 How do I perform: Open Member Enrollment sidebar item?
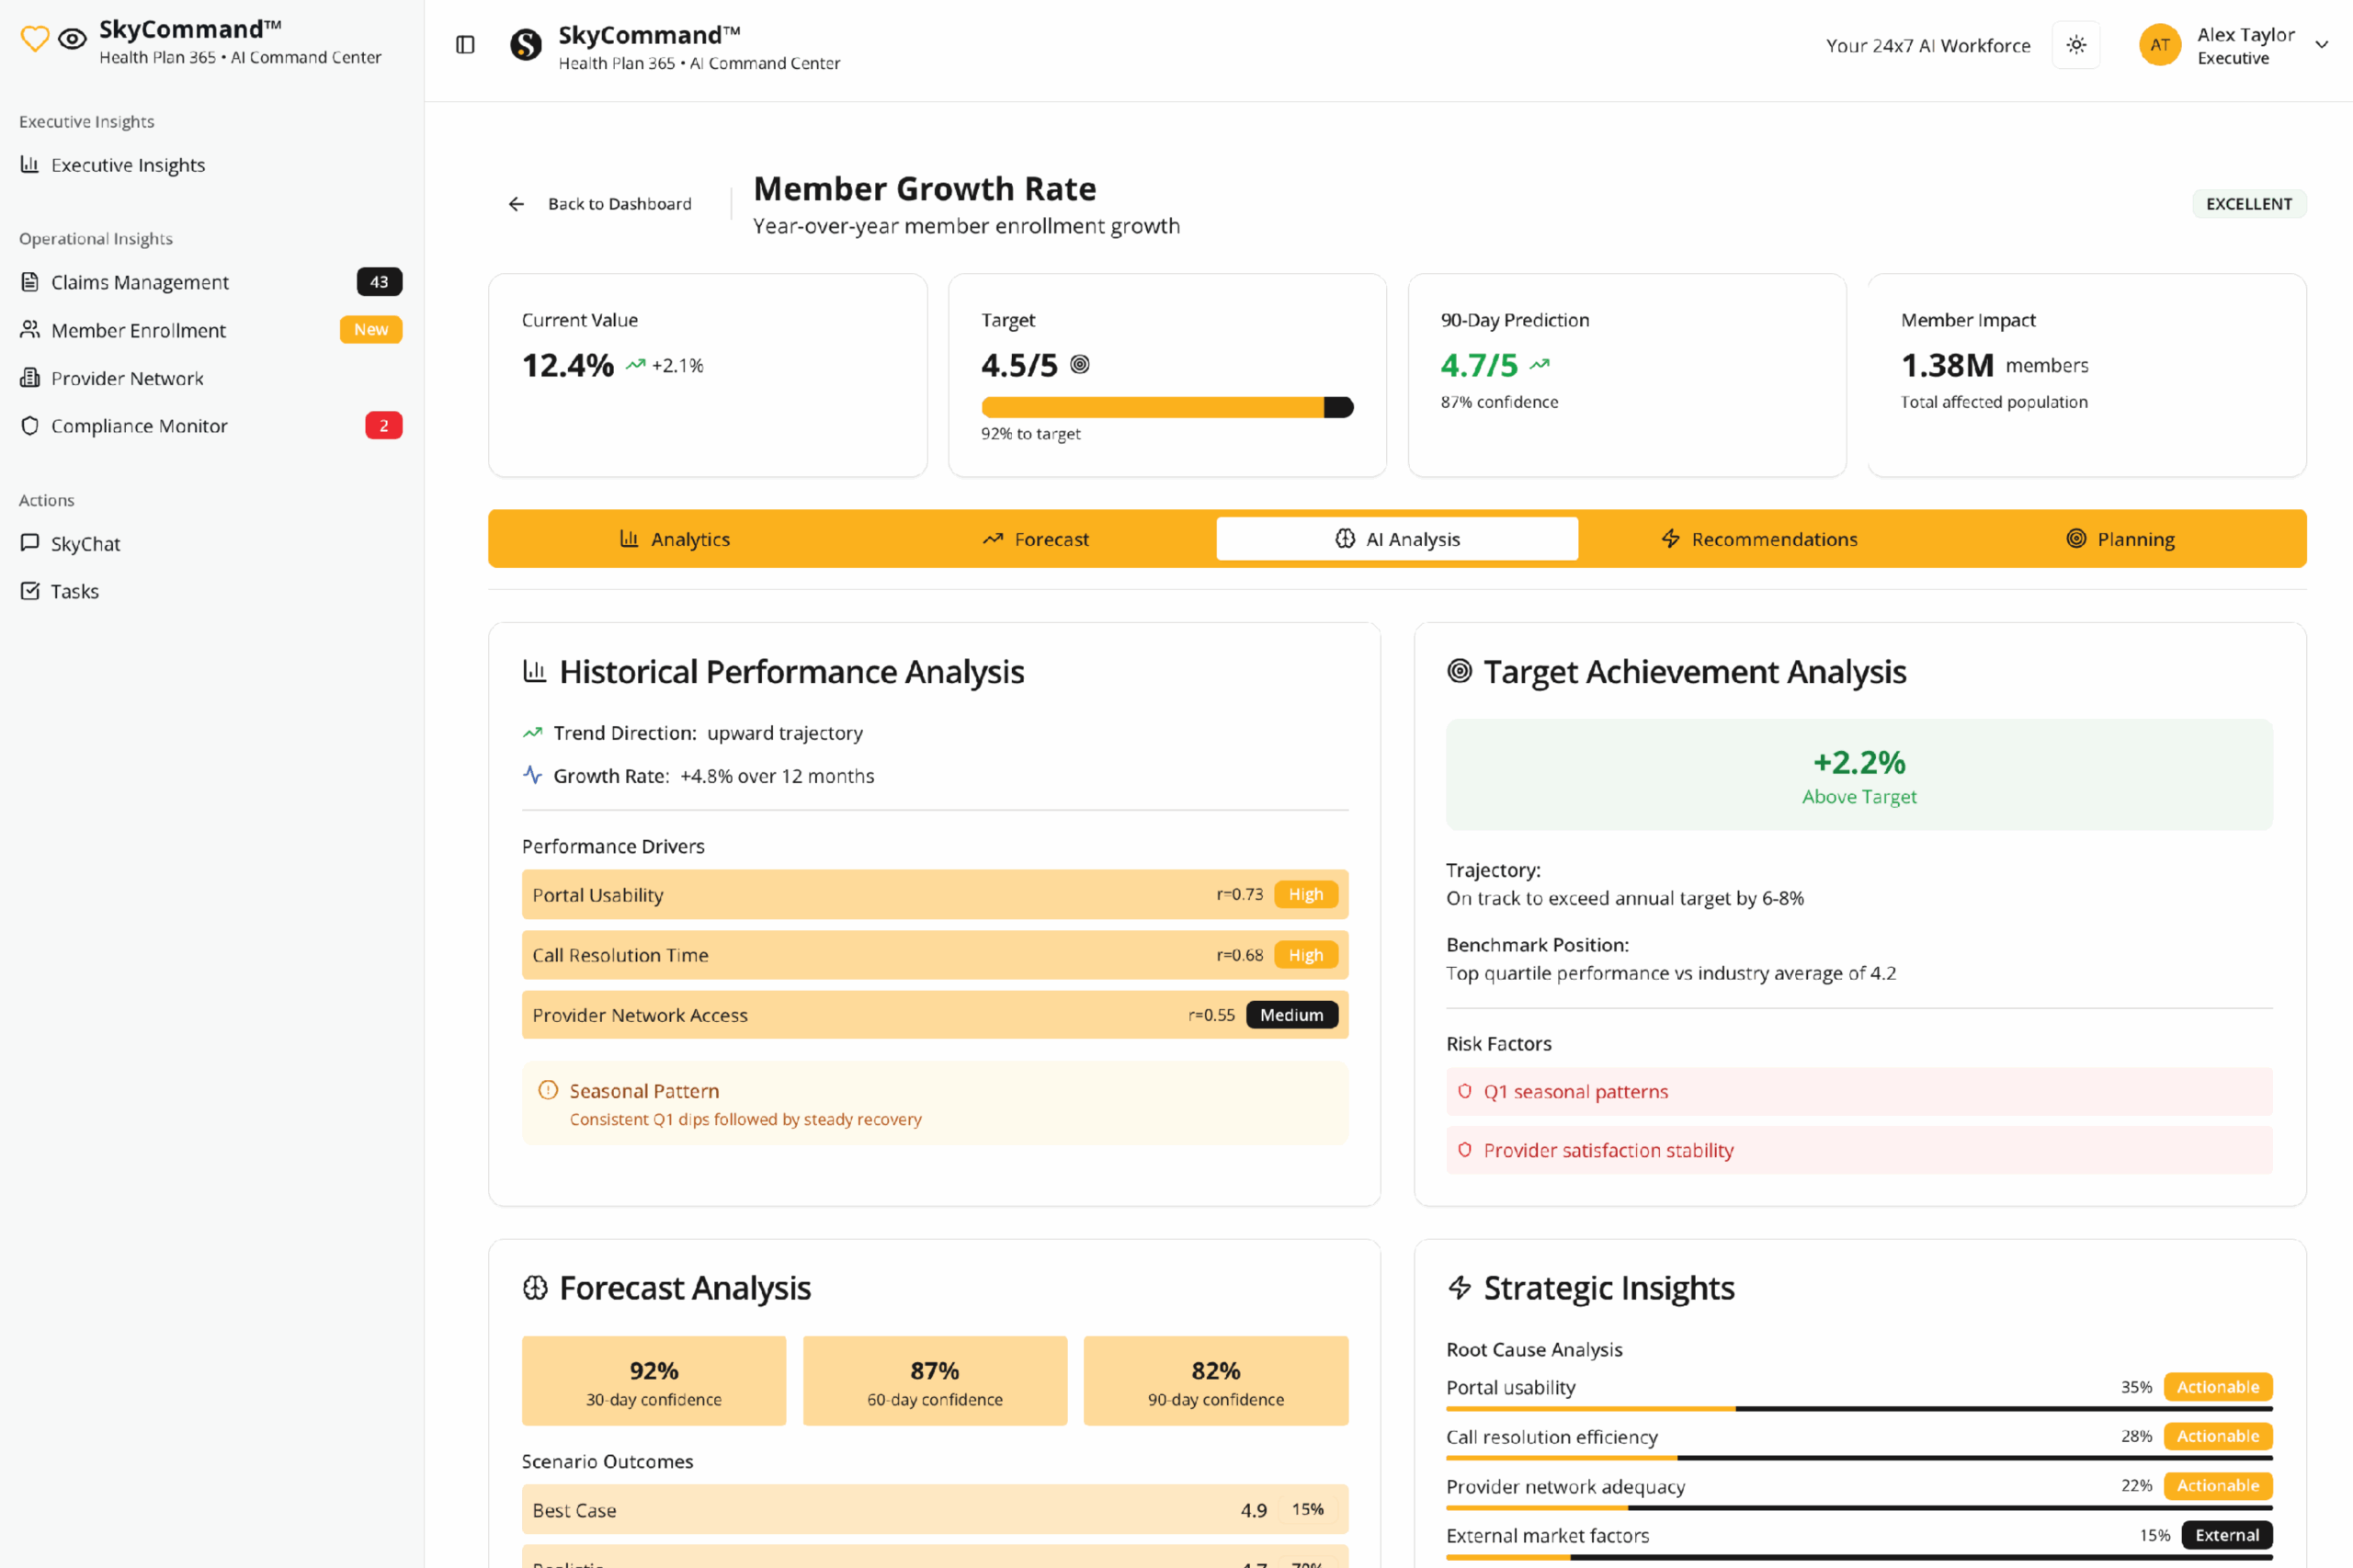[x=138, y=330]
